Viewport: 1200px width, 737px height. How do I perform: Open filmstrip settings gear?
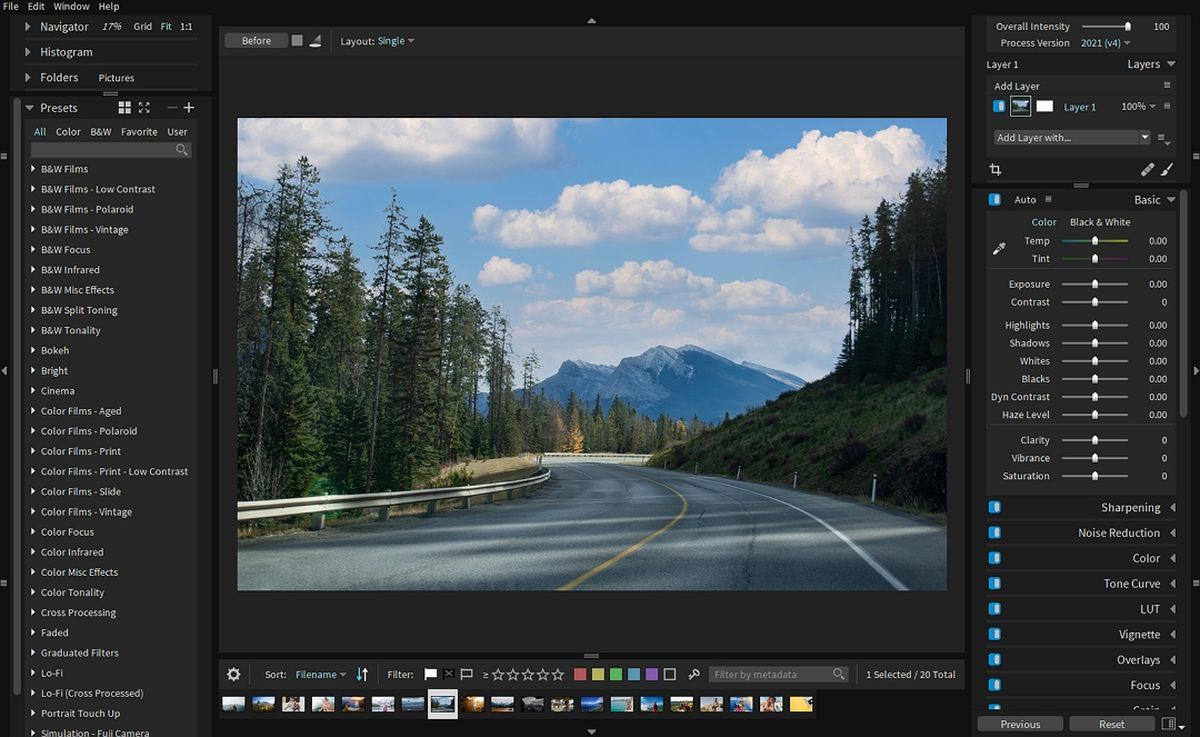tap(234, 675)
